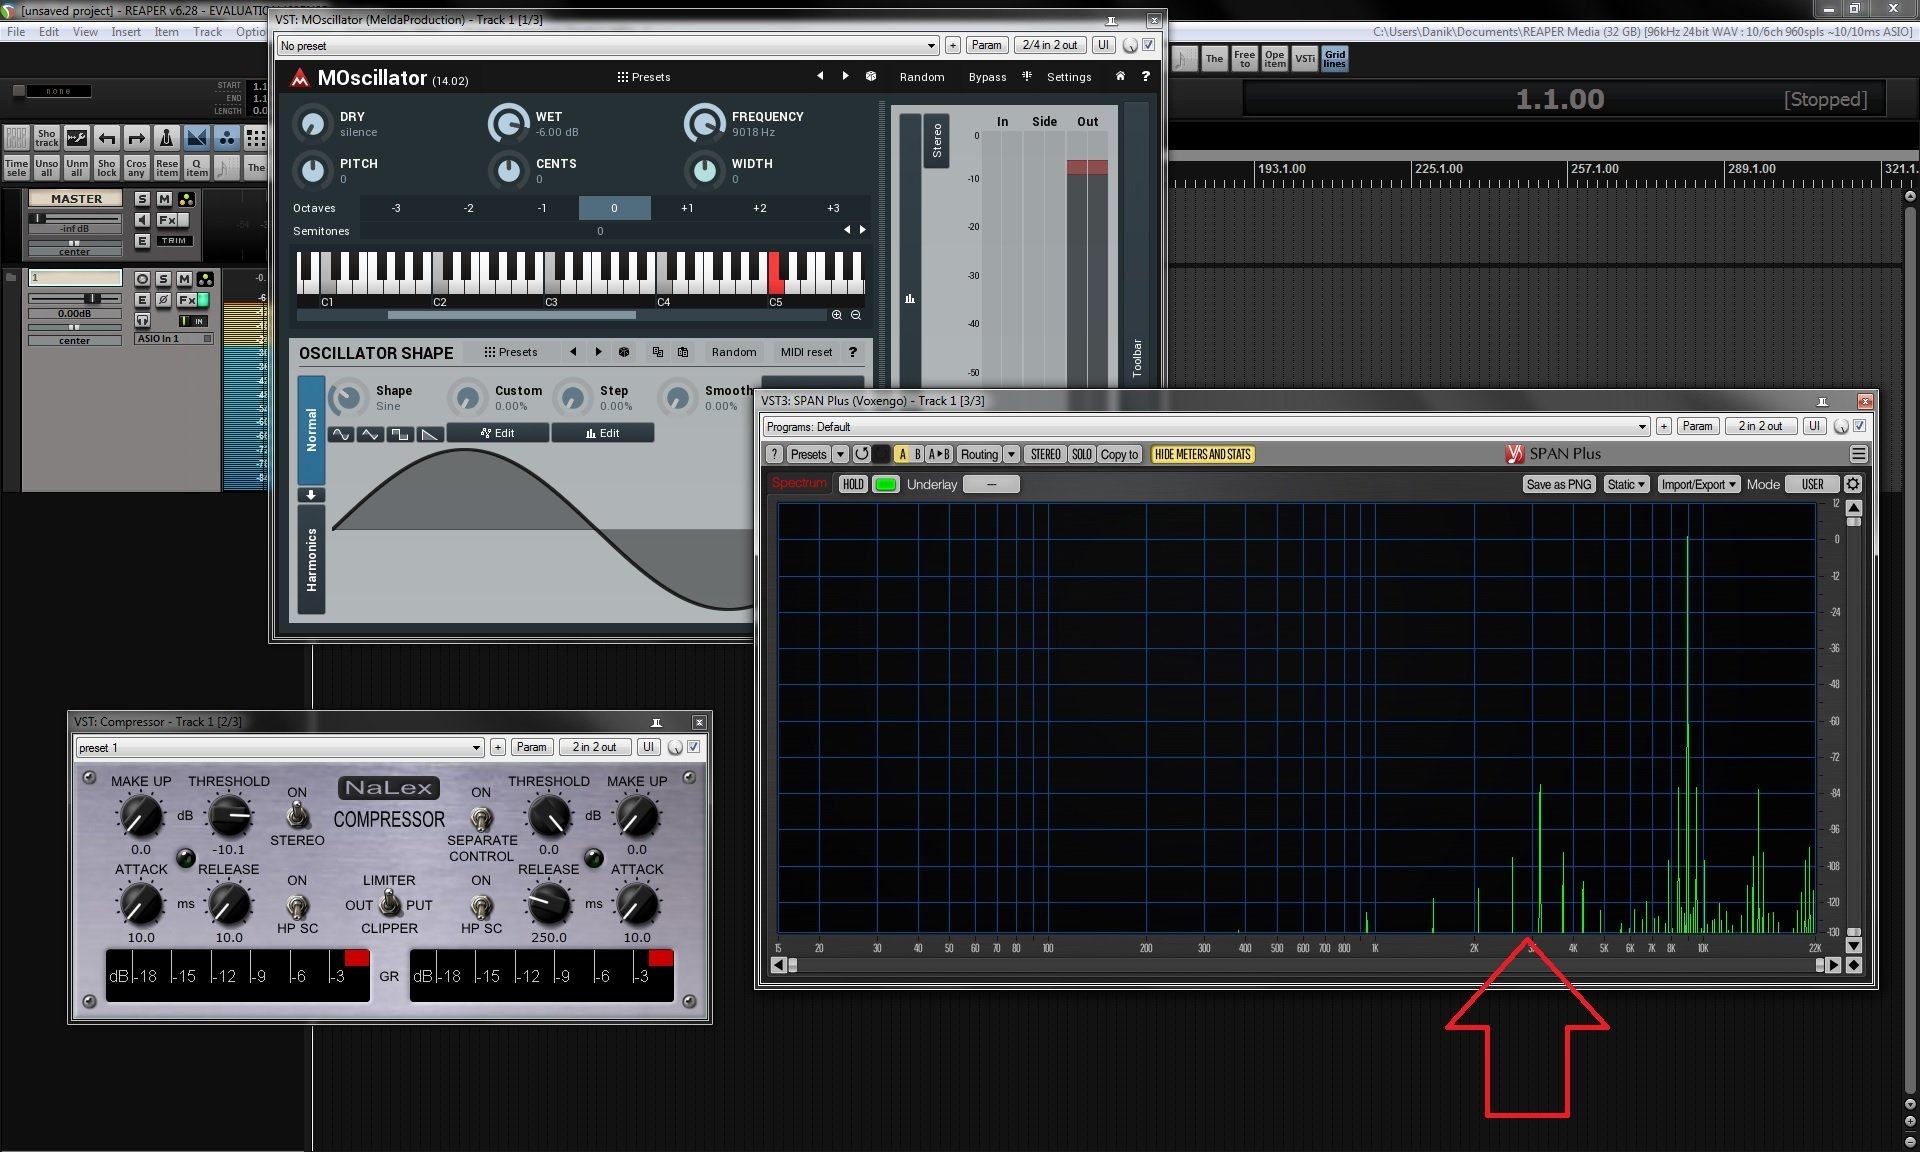Mute the MASTER track
The image size is (1920, 1152).
click(x=164, y=199)
